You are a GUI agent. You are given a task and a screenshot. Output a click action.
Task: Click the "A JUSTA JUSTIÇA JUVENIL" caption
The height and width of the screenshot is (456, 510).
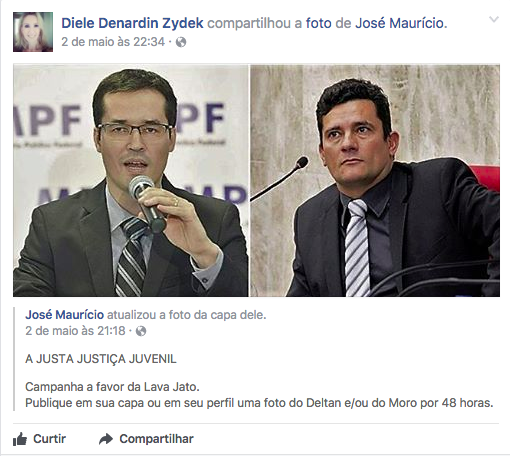point(101,359)
